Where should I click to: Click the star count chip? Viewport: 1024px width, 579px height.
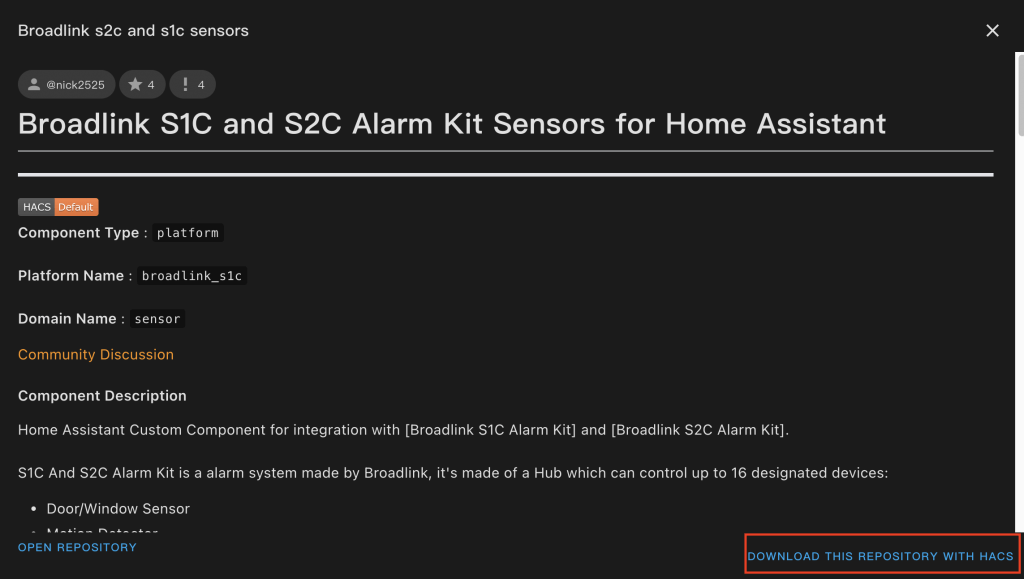142,85
